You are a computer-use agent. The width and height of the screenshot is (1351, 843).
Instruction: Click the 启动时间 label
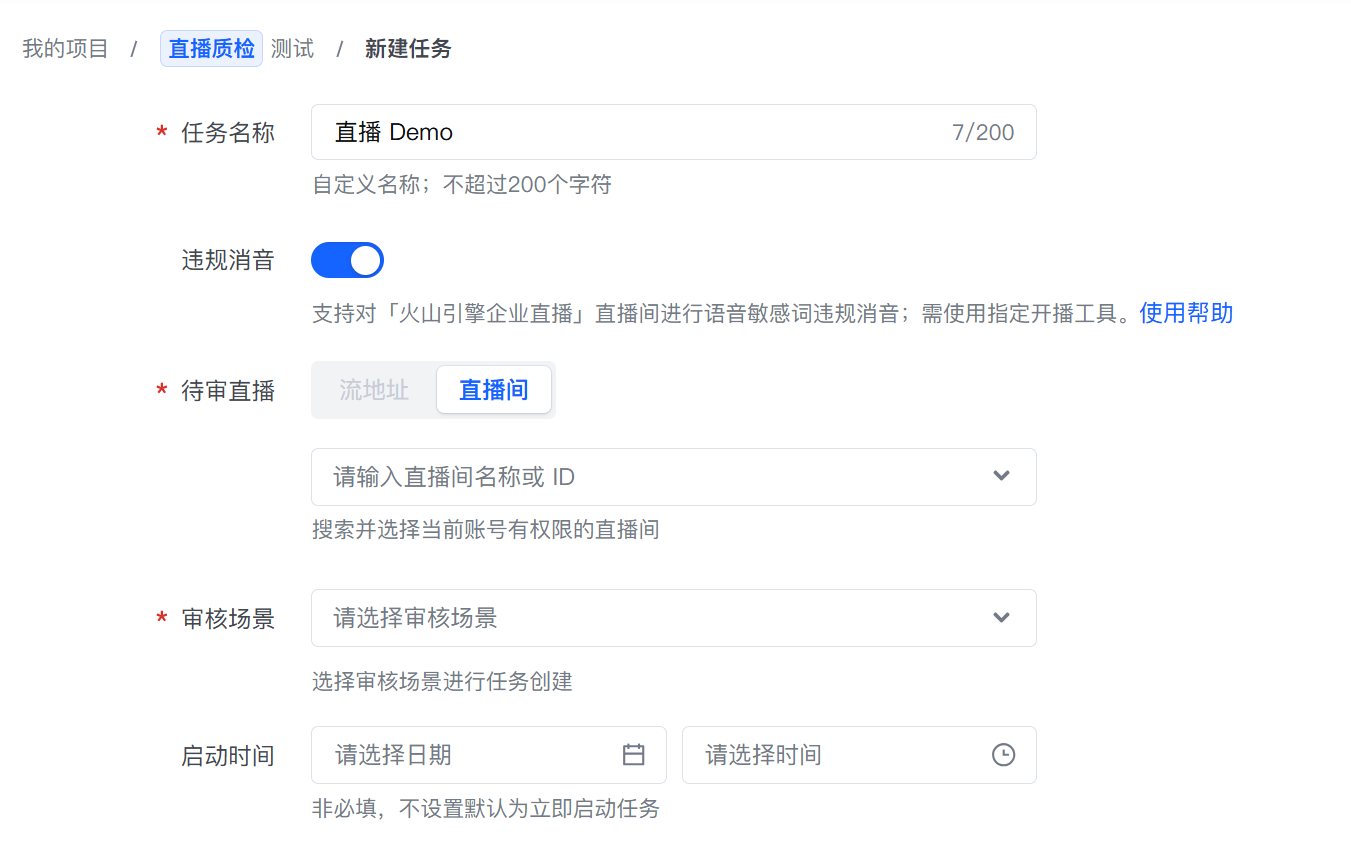(x=228, y=756)
